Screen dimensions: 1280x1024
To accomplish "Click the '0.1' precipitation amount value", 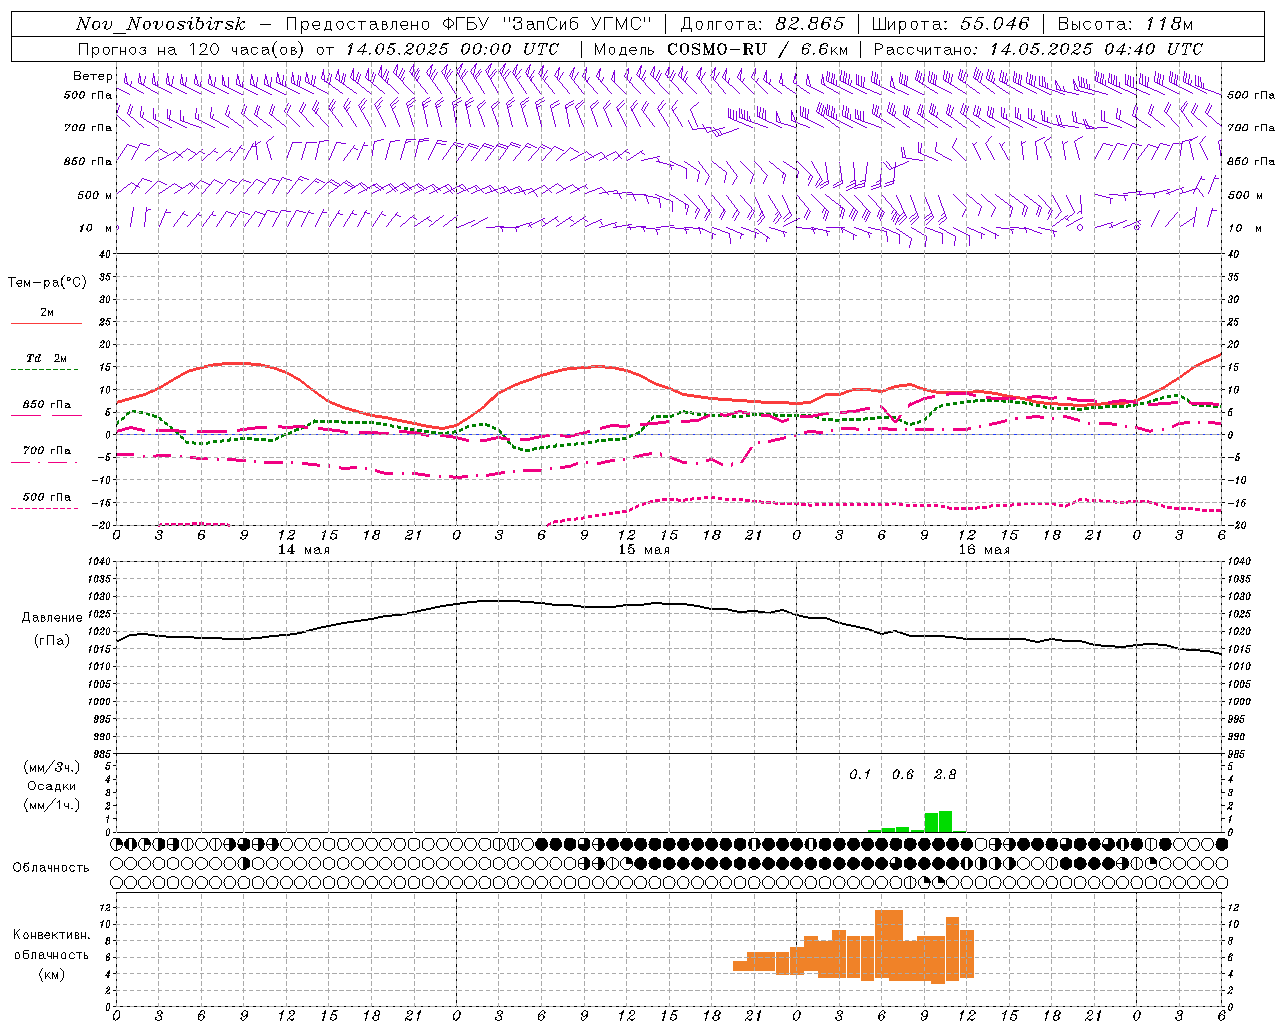I will click(x=860, y=775).
